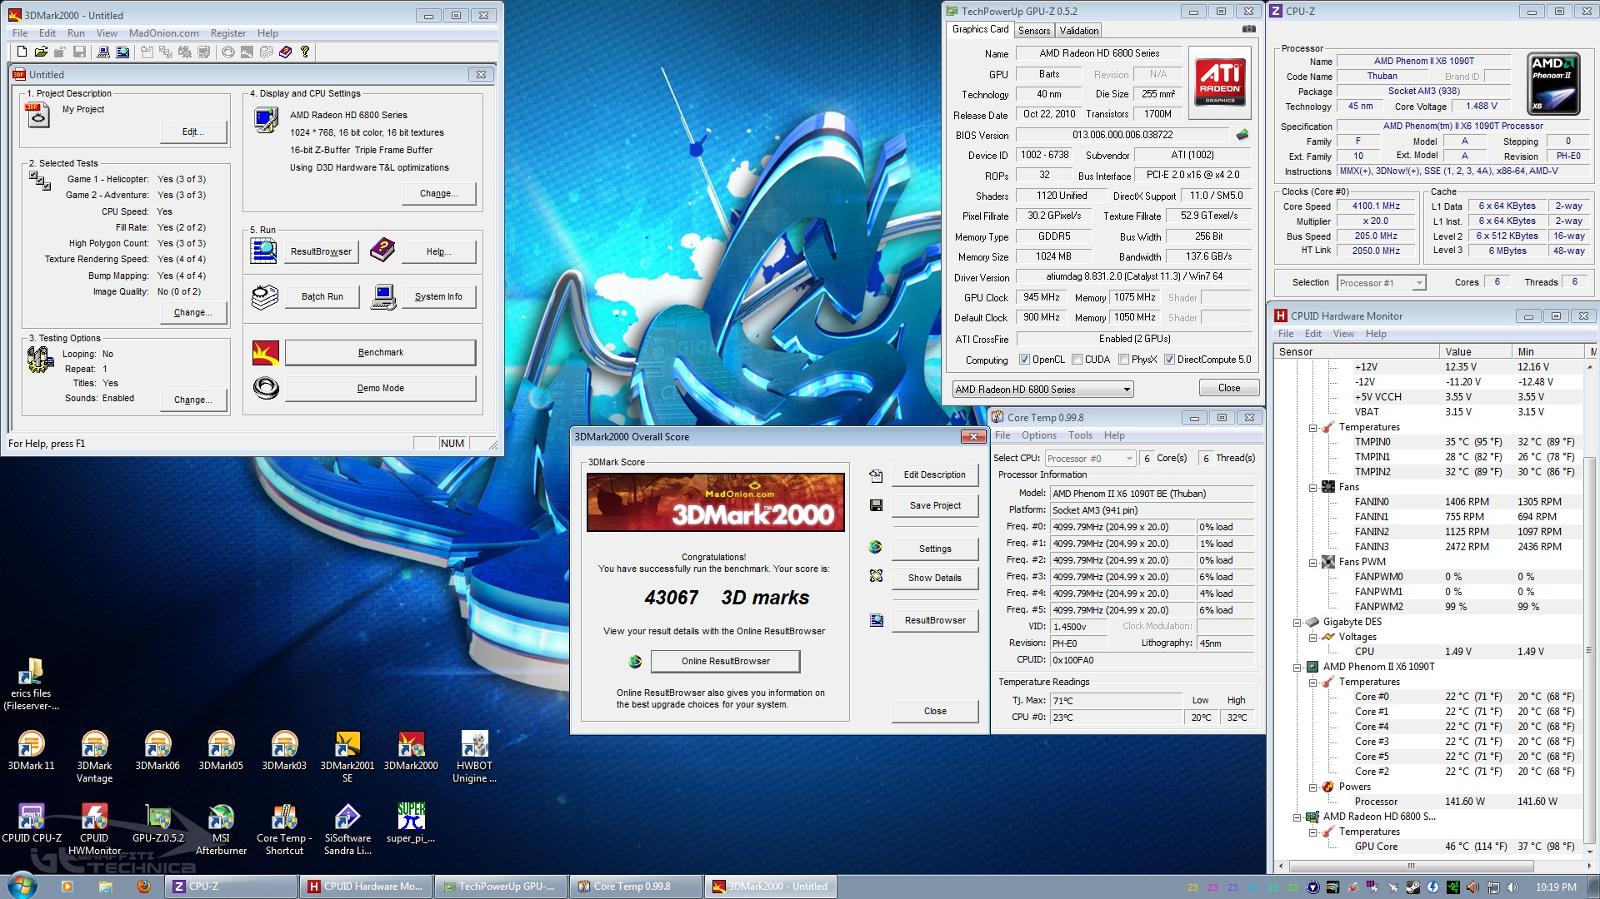This screenshot has width=1600, height=899.
Task: Click the Selected Tests section icon
Action: (x=40, y=181)
